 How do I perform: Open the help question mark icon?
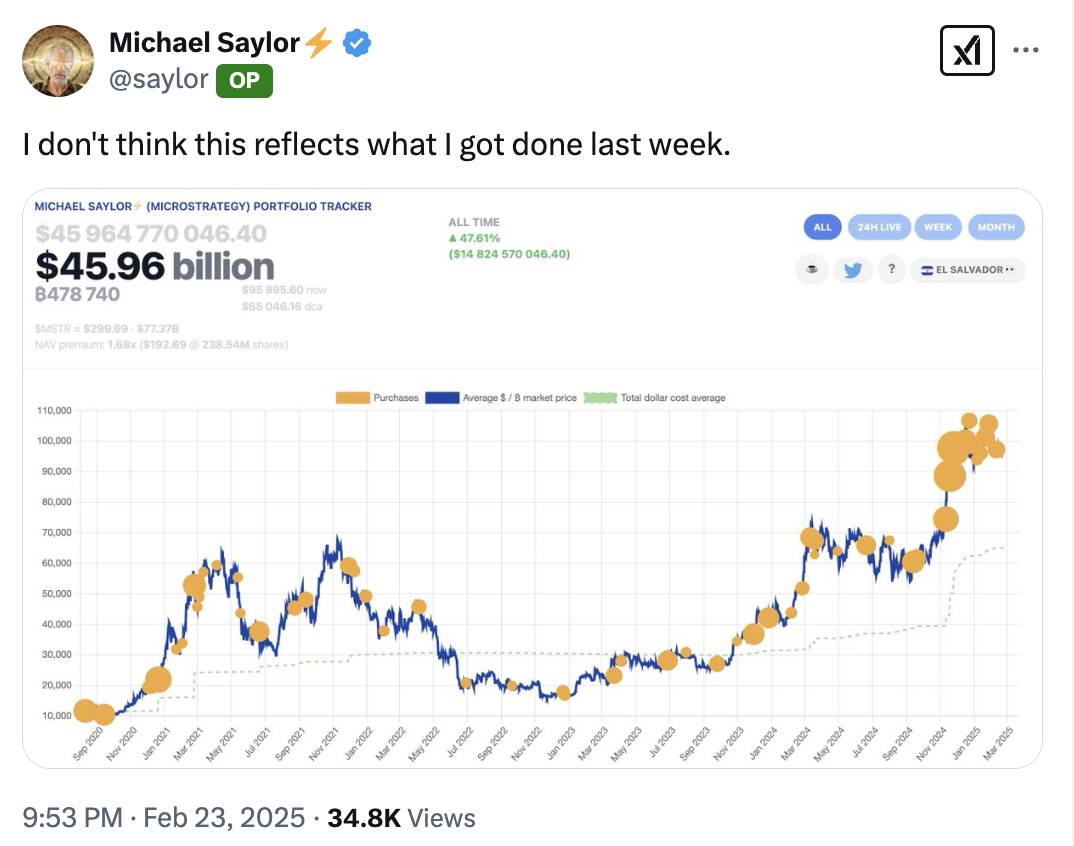[x=892, y=270]
